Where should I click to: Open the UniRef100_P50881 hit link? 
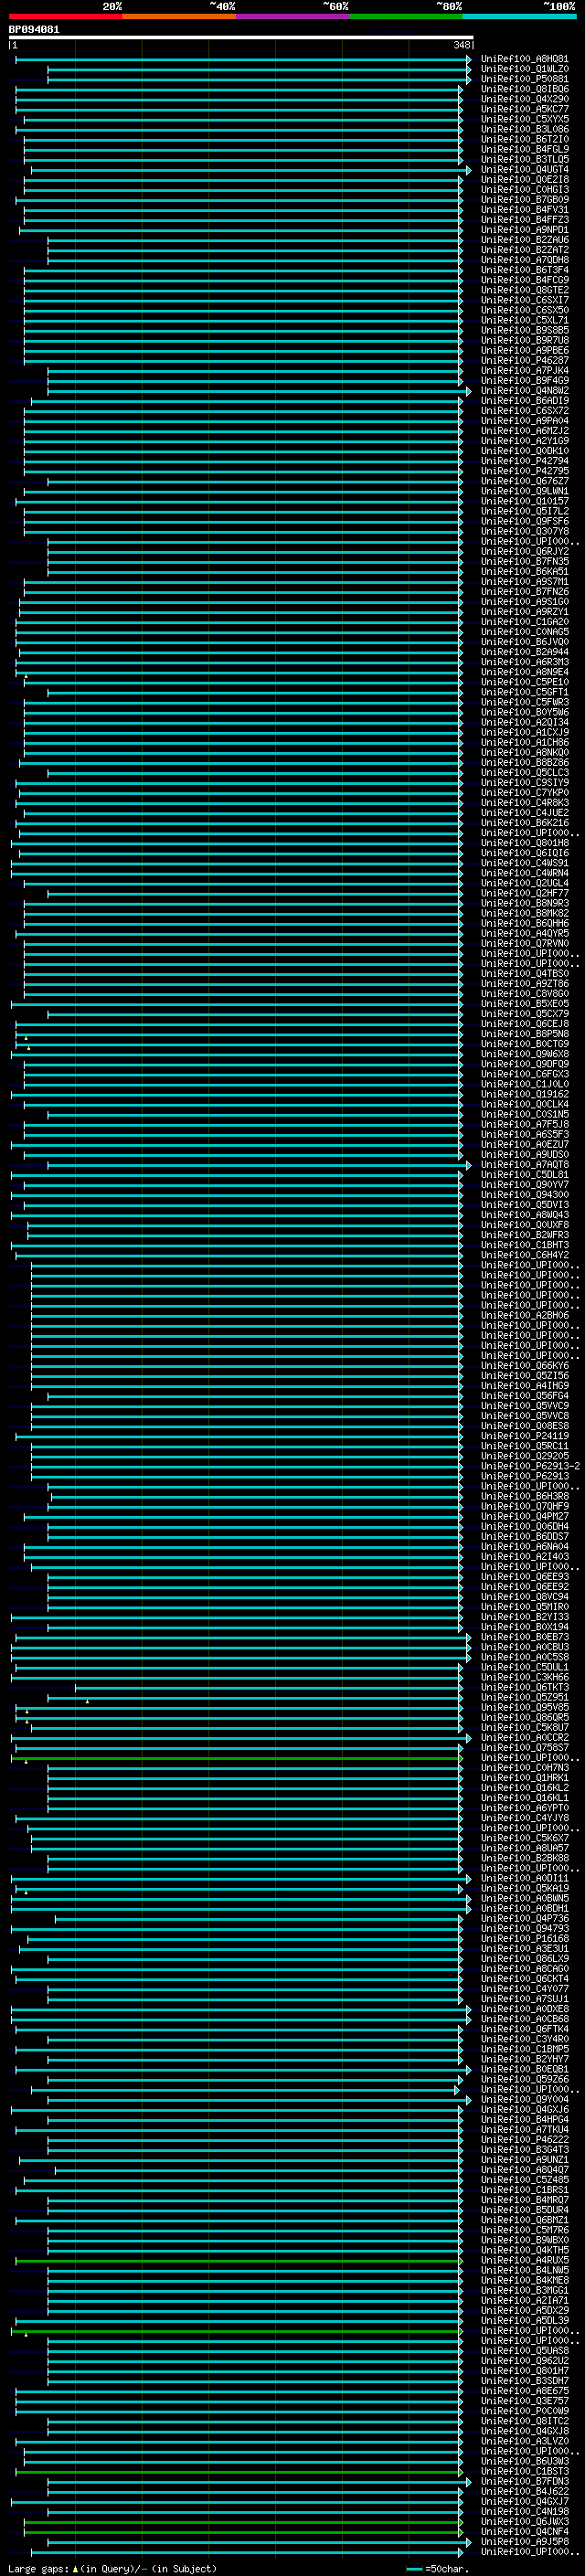(524, 79)
